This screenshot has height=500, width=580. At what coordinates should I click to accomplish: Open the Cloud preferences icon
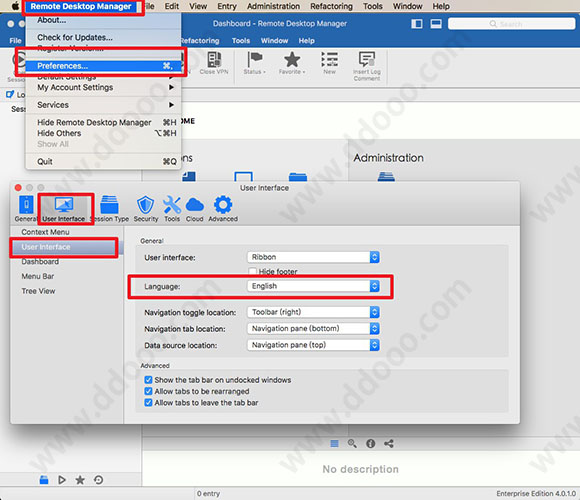[x=195, y=205]
